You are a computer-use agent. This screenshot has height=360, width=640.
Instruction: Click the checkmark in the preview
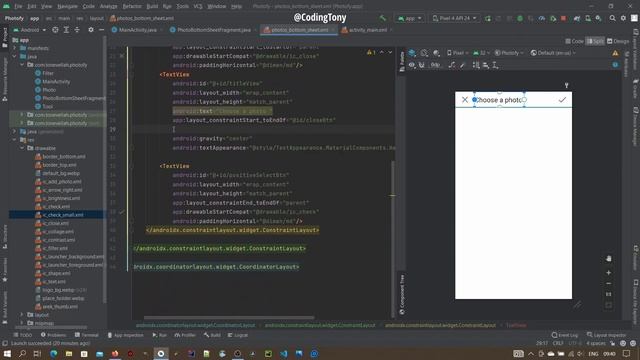pyautogui.click(x=562, y=100)
